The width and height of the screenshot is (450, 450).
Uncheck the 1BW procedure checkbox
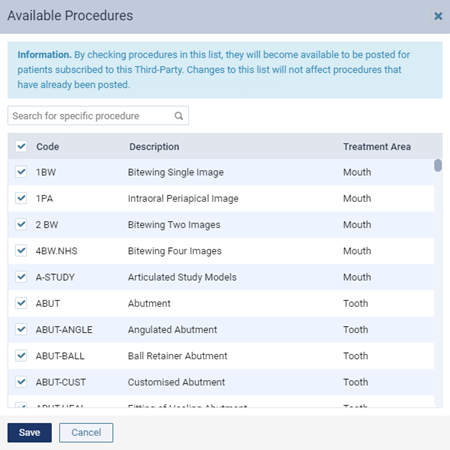(21, 172)
